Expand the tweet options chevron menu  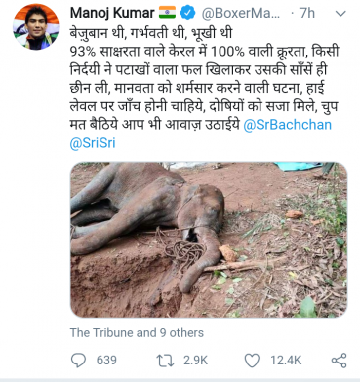point(340,14)
